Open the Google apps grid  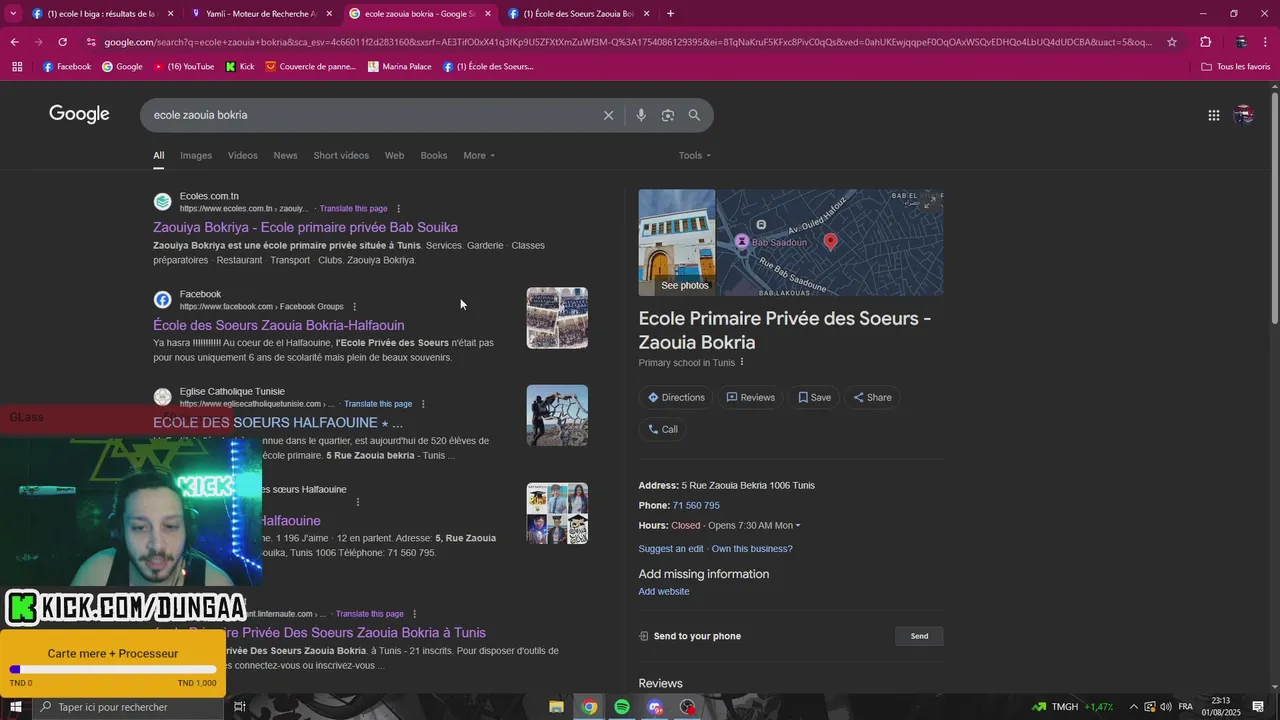coord(1213,115)
